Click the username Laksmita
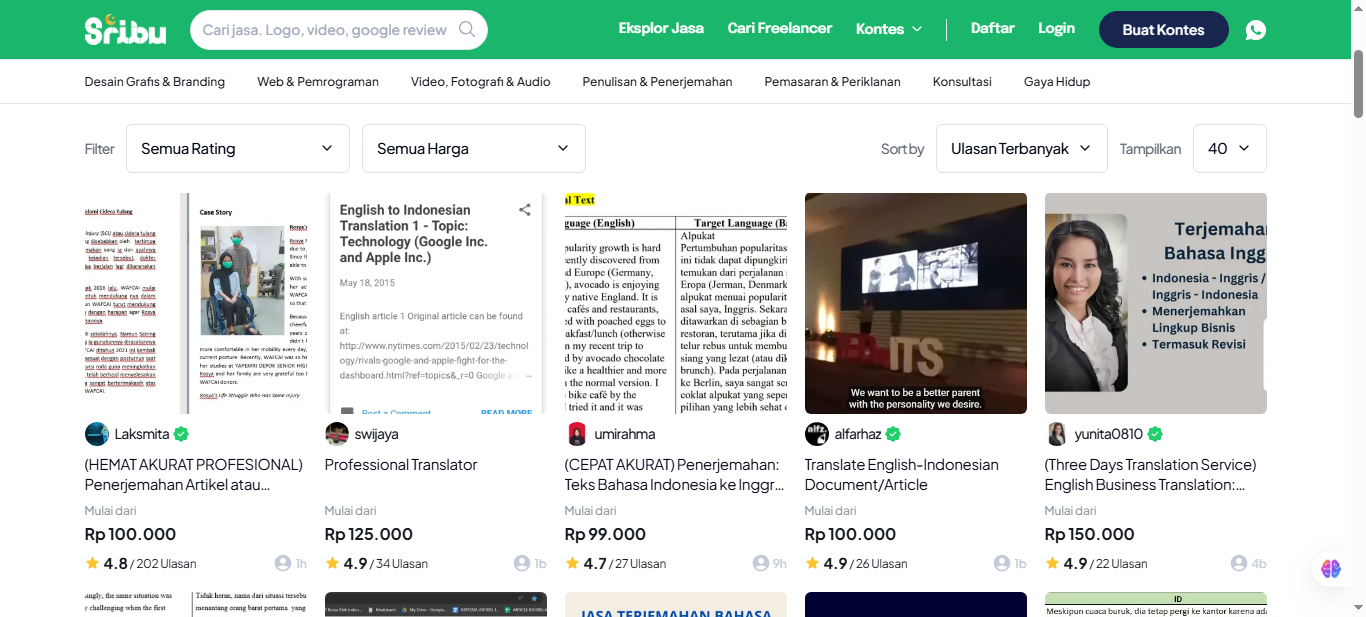The image size is (1366, 617). point(142,434)
